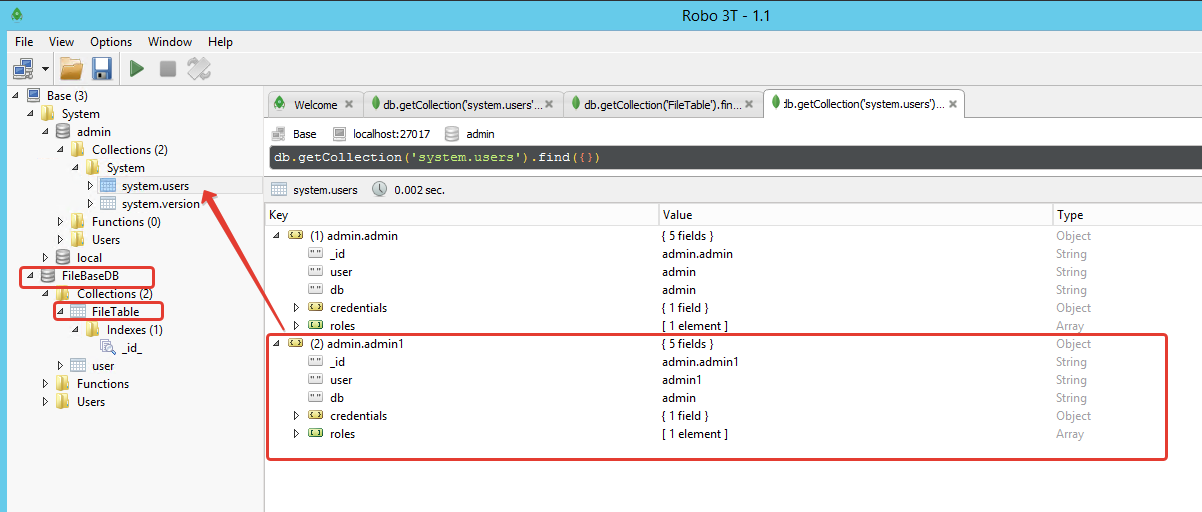
Task: Click the localhost:27017 server label
Action: [391, 134]
